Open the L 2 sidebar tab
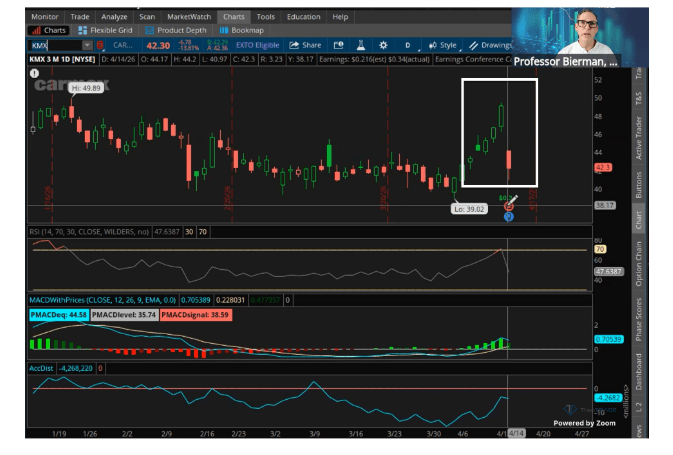The width and height of the screenshot is (673, 455). click(x=638, y=407)
